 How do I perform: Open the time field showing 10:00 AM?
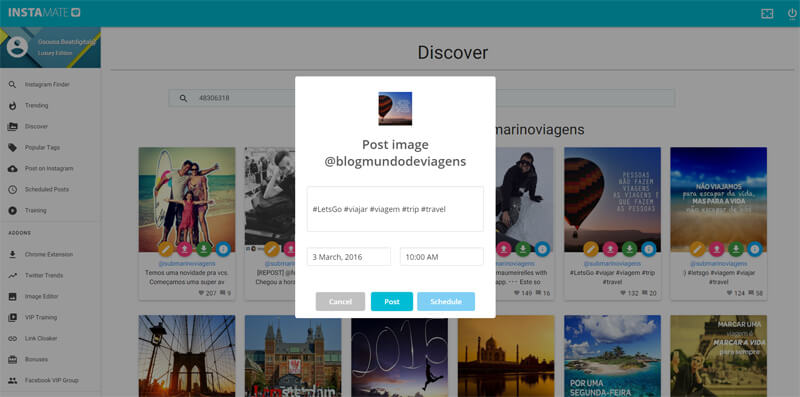(x=441, y=257)
